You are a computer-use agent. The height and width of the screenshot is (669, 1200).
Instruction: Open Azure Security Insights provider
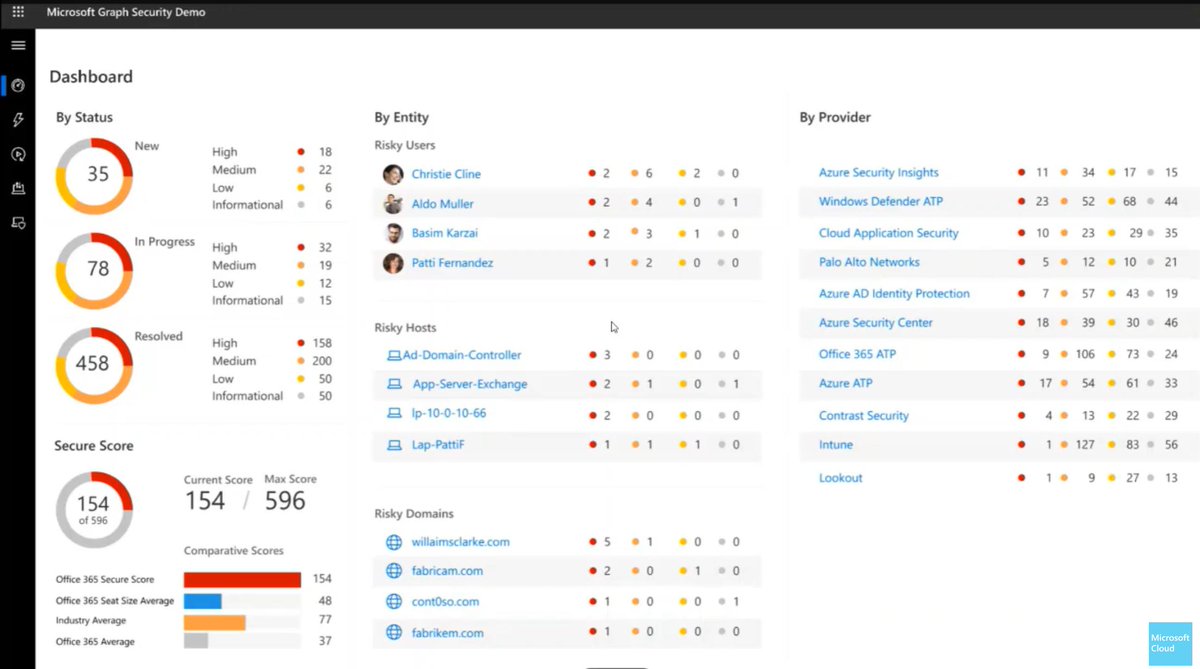[879, 173]
